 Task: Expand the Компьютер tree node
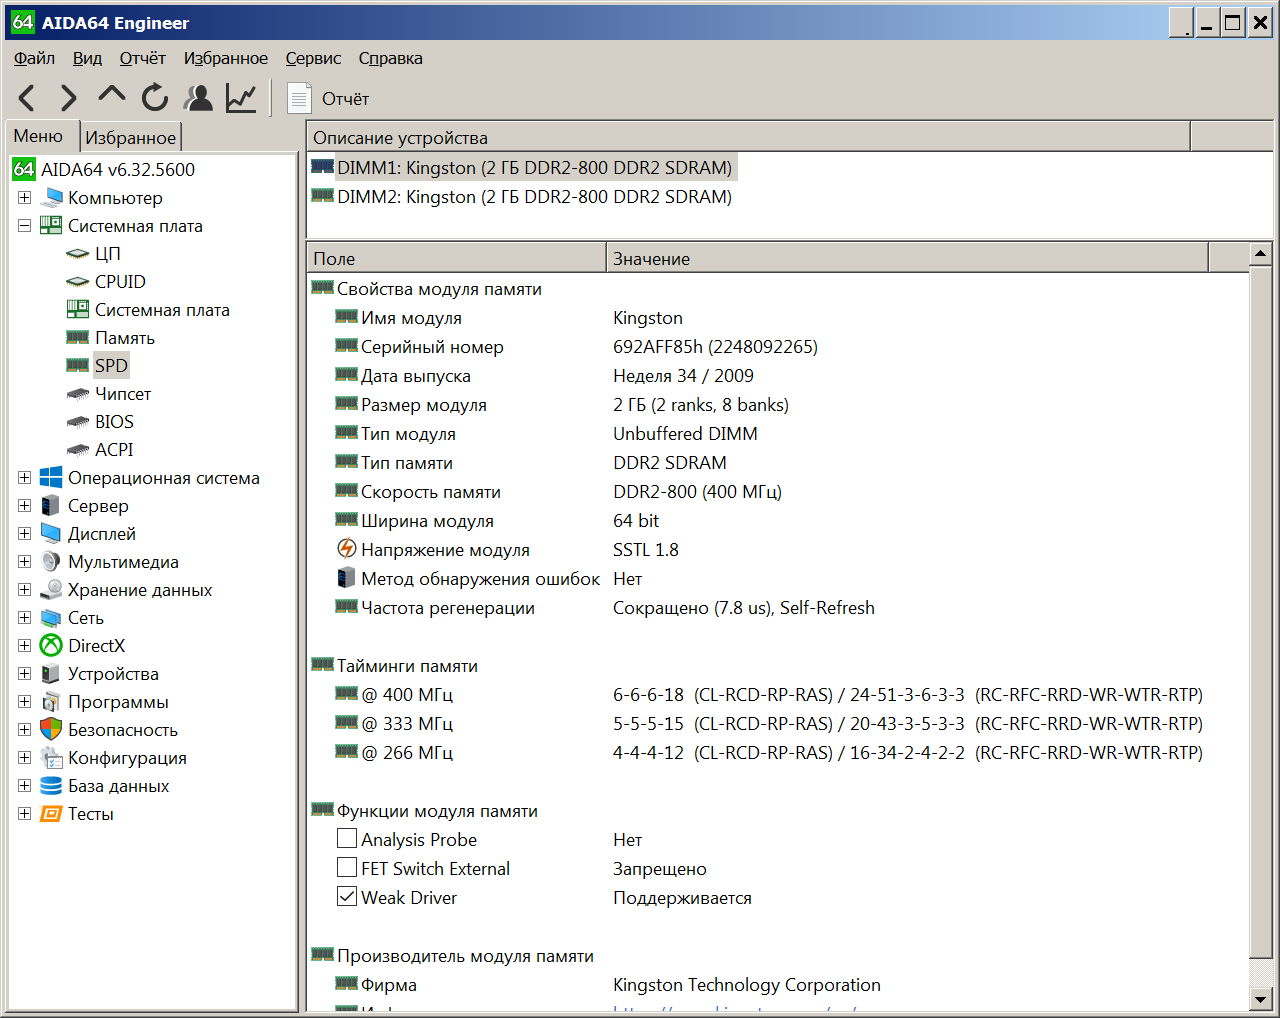pos(24,198)
